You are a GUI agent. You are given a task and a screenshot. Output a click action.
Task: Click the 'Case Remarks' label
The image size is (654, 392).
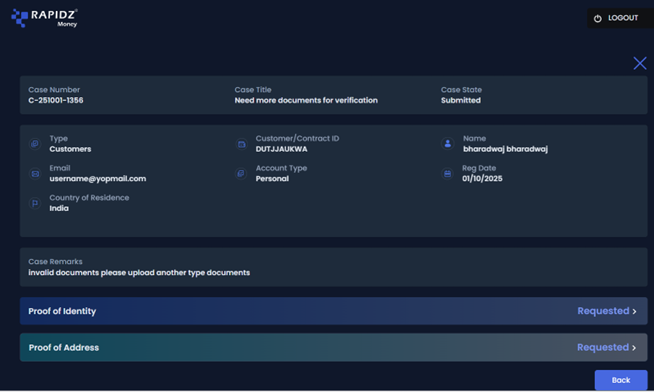(x=55, y=261)
